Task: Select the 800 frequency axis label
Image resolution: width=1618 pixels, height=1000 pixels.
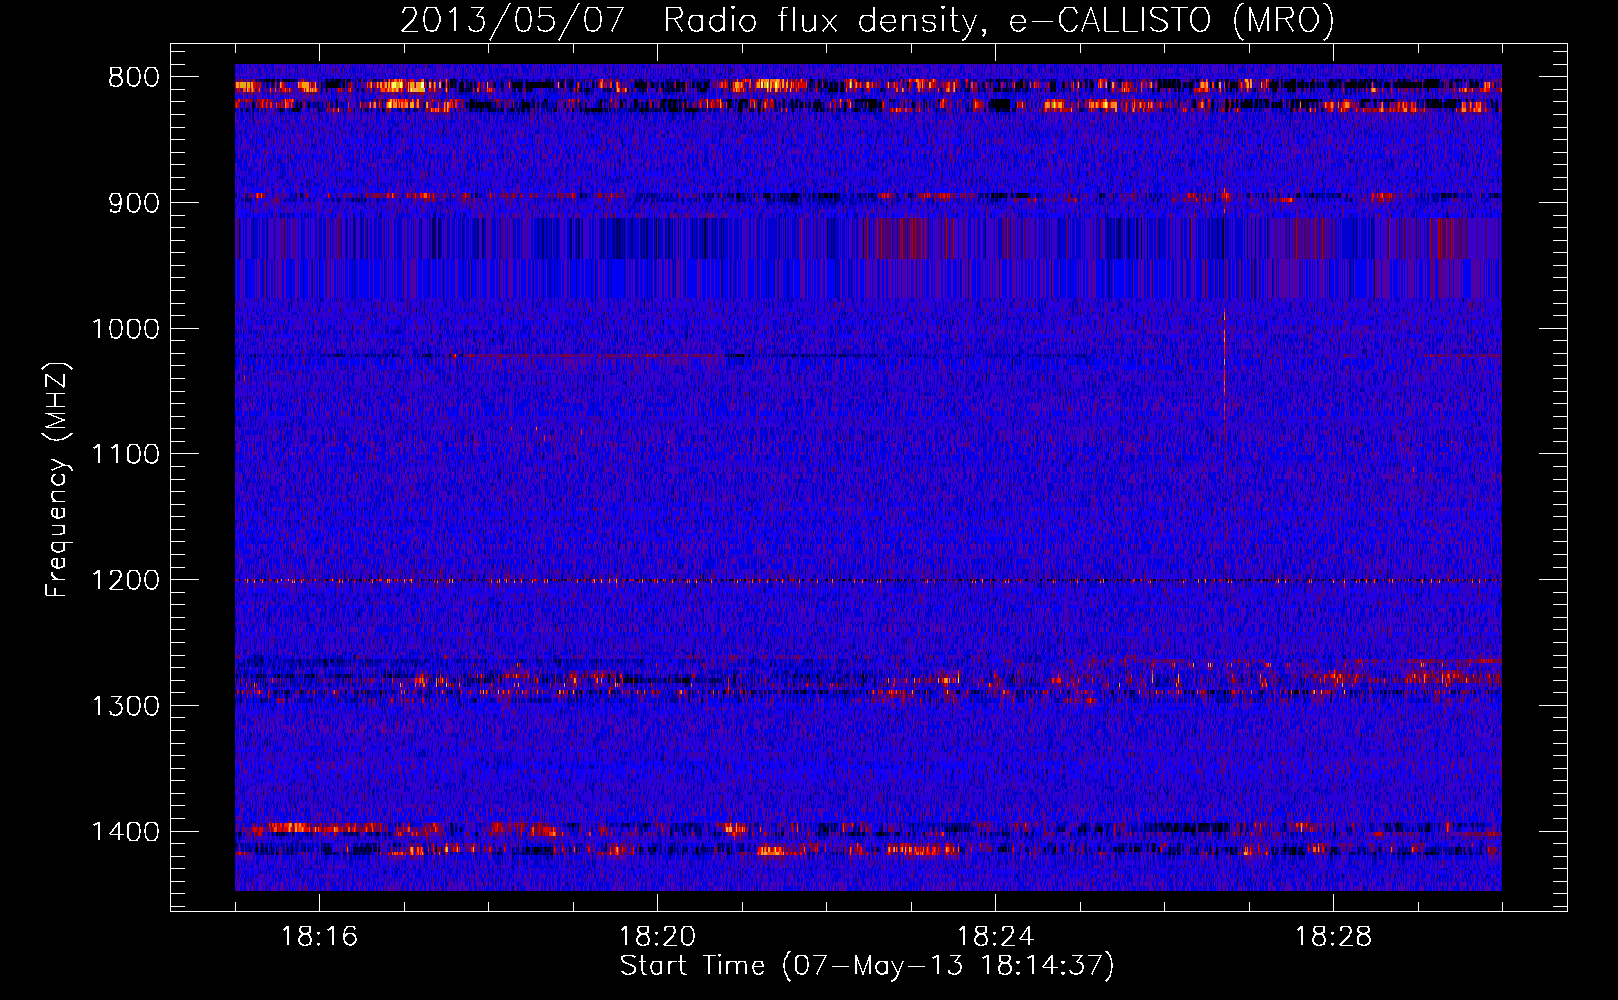Action: [133, 78]
